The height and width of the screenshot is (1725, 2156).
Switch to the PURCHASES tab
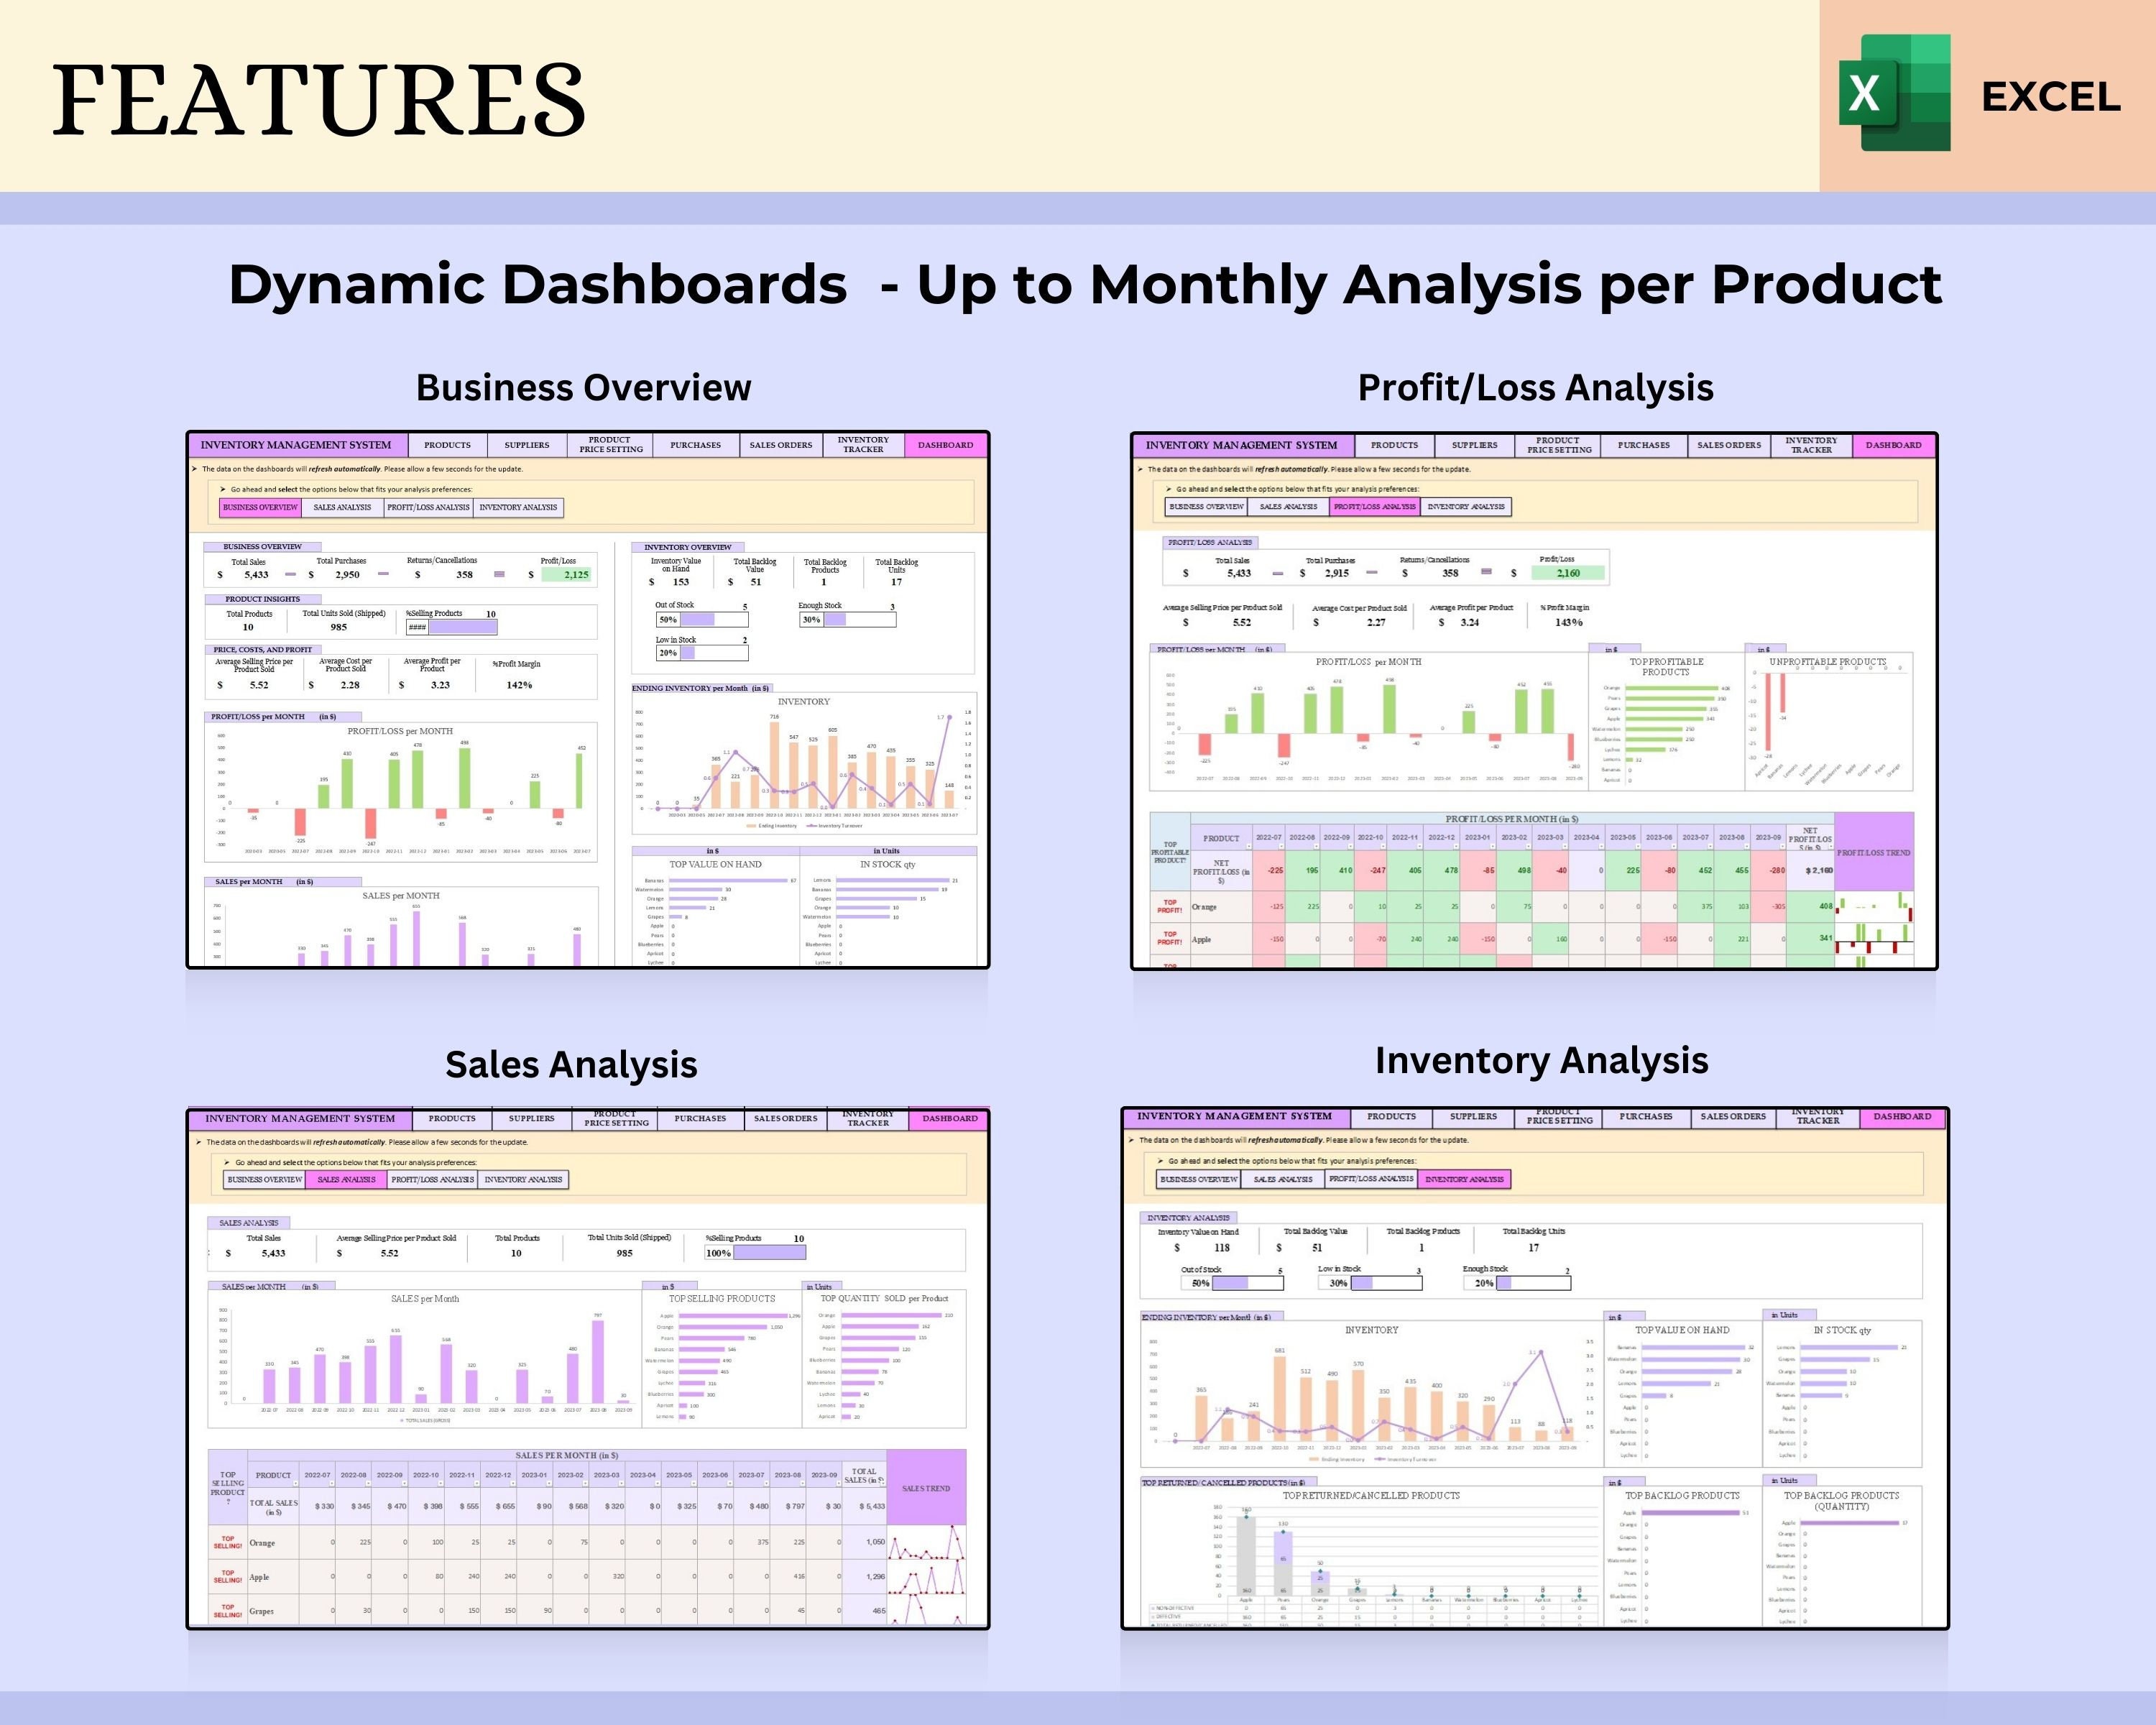(x=694, y=445)
